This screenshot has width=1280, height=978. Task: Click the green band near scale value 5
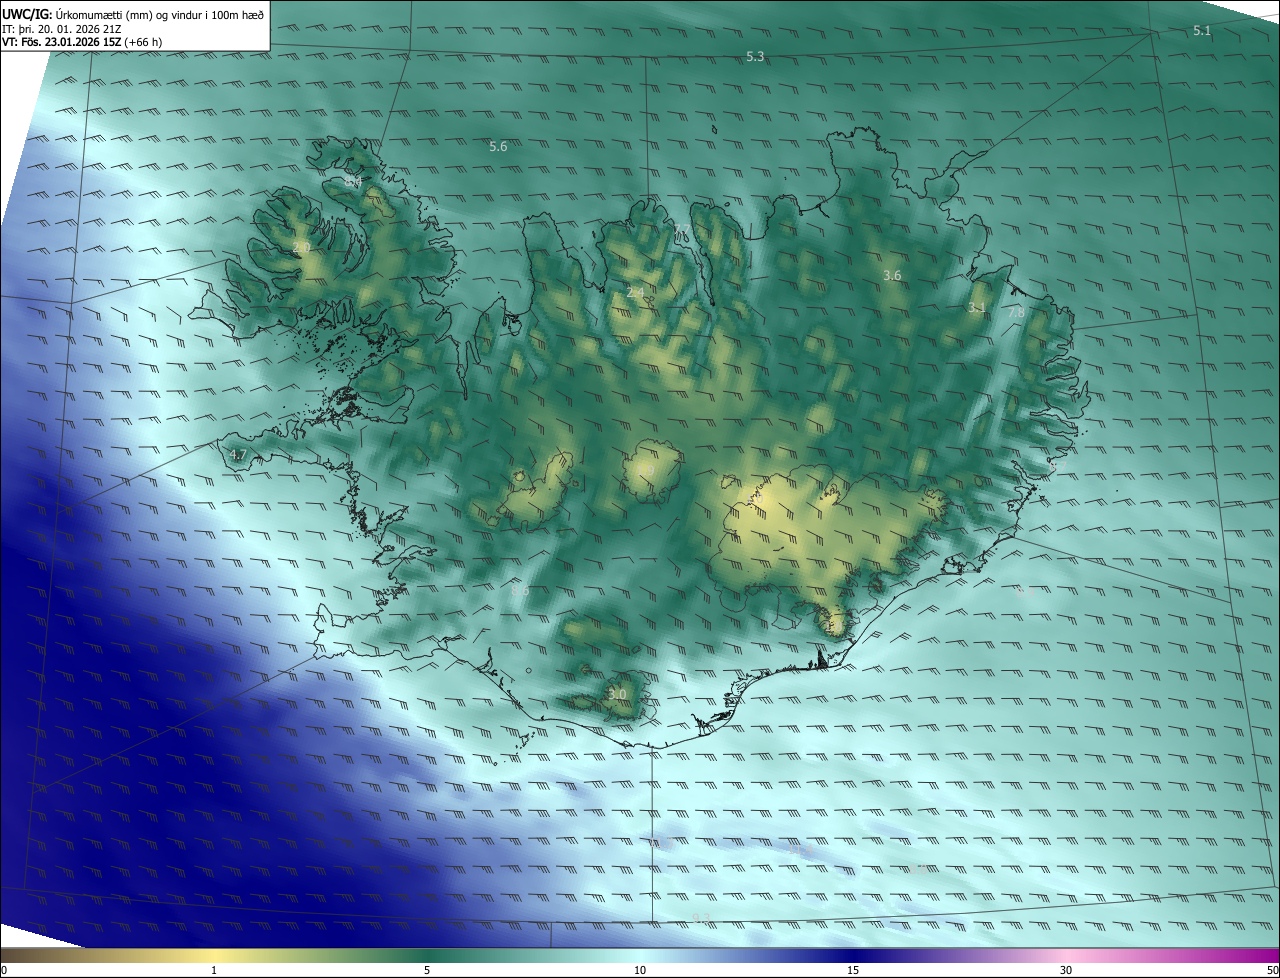point(427,955)
